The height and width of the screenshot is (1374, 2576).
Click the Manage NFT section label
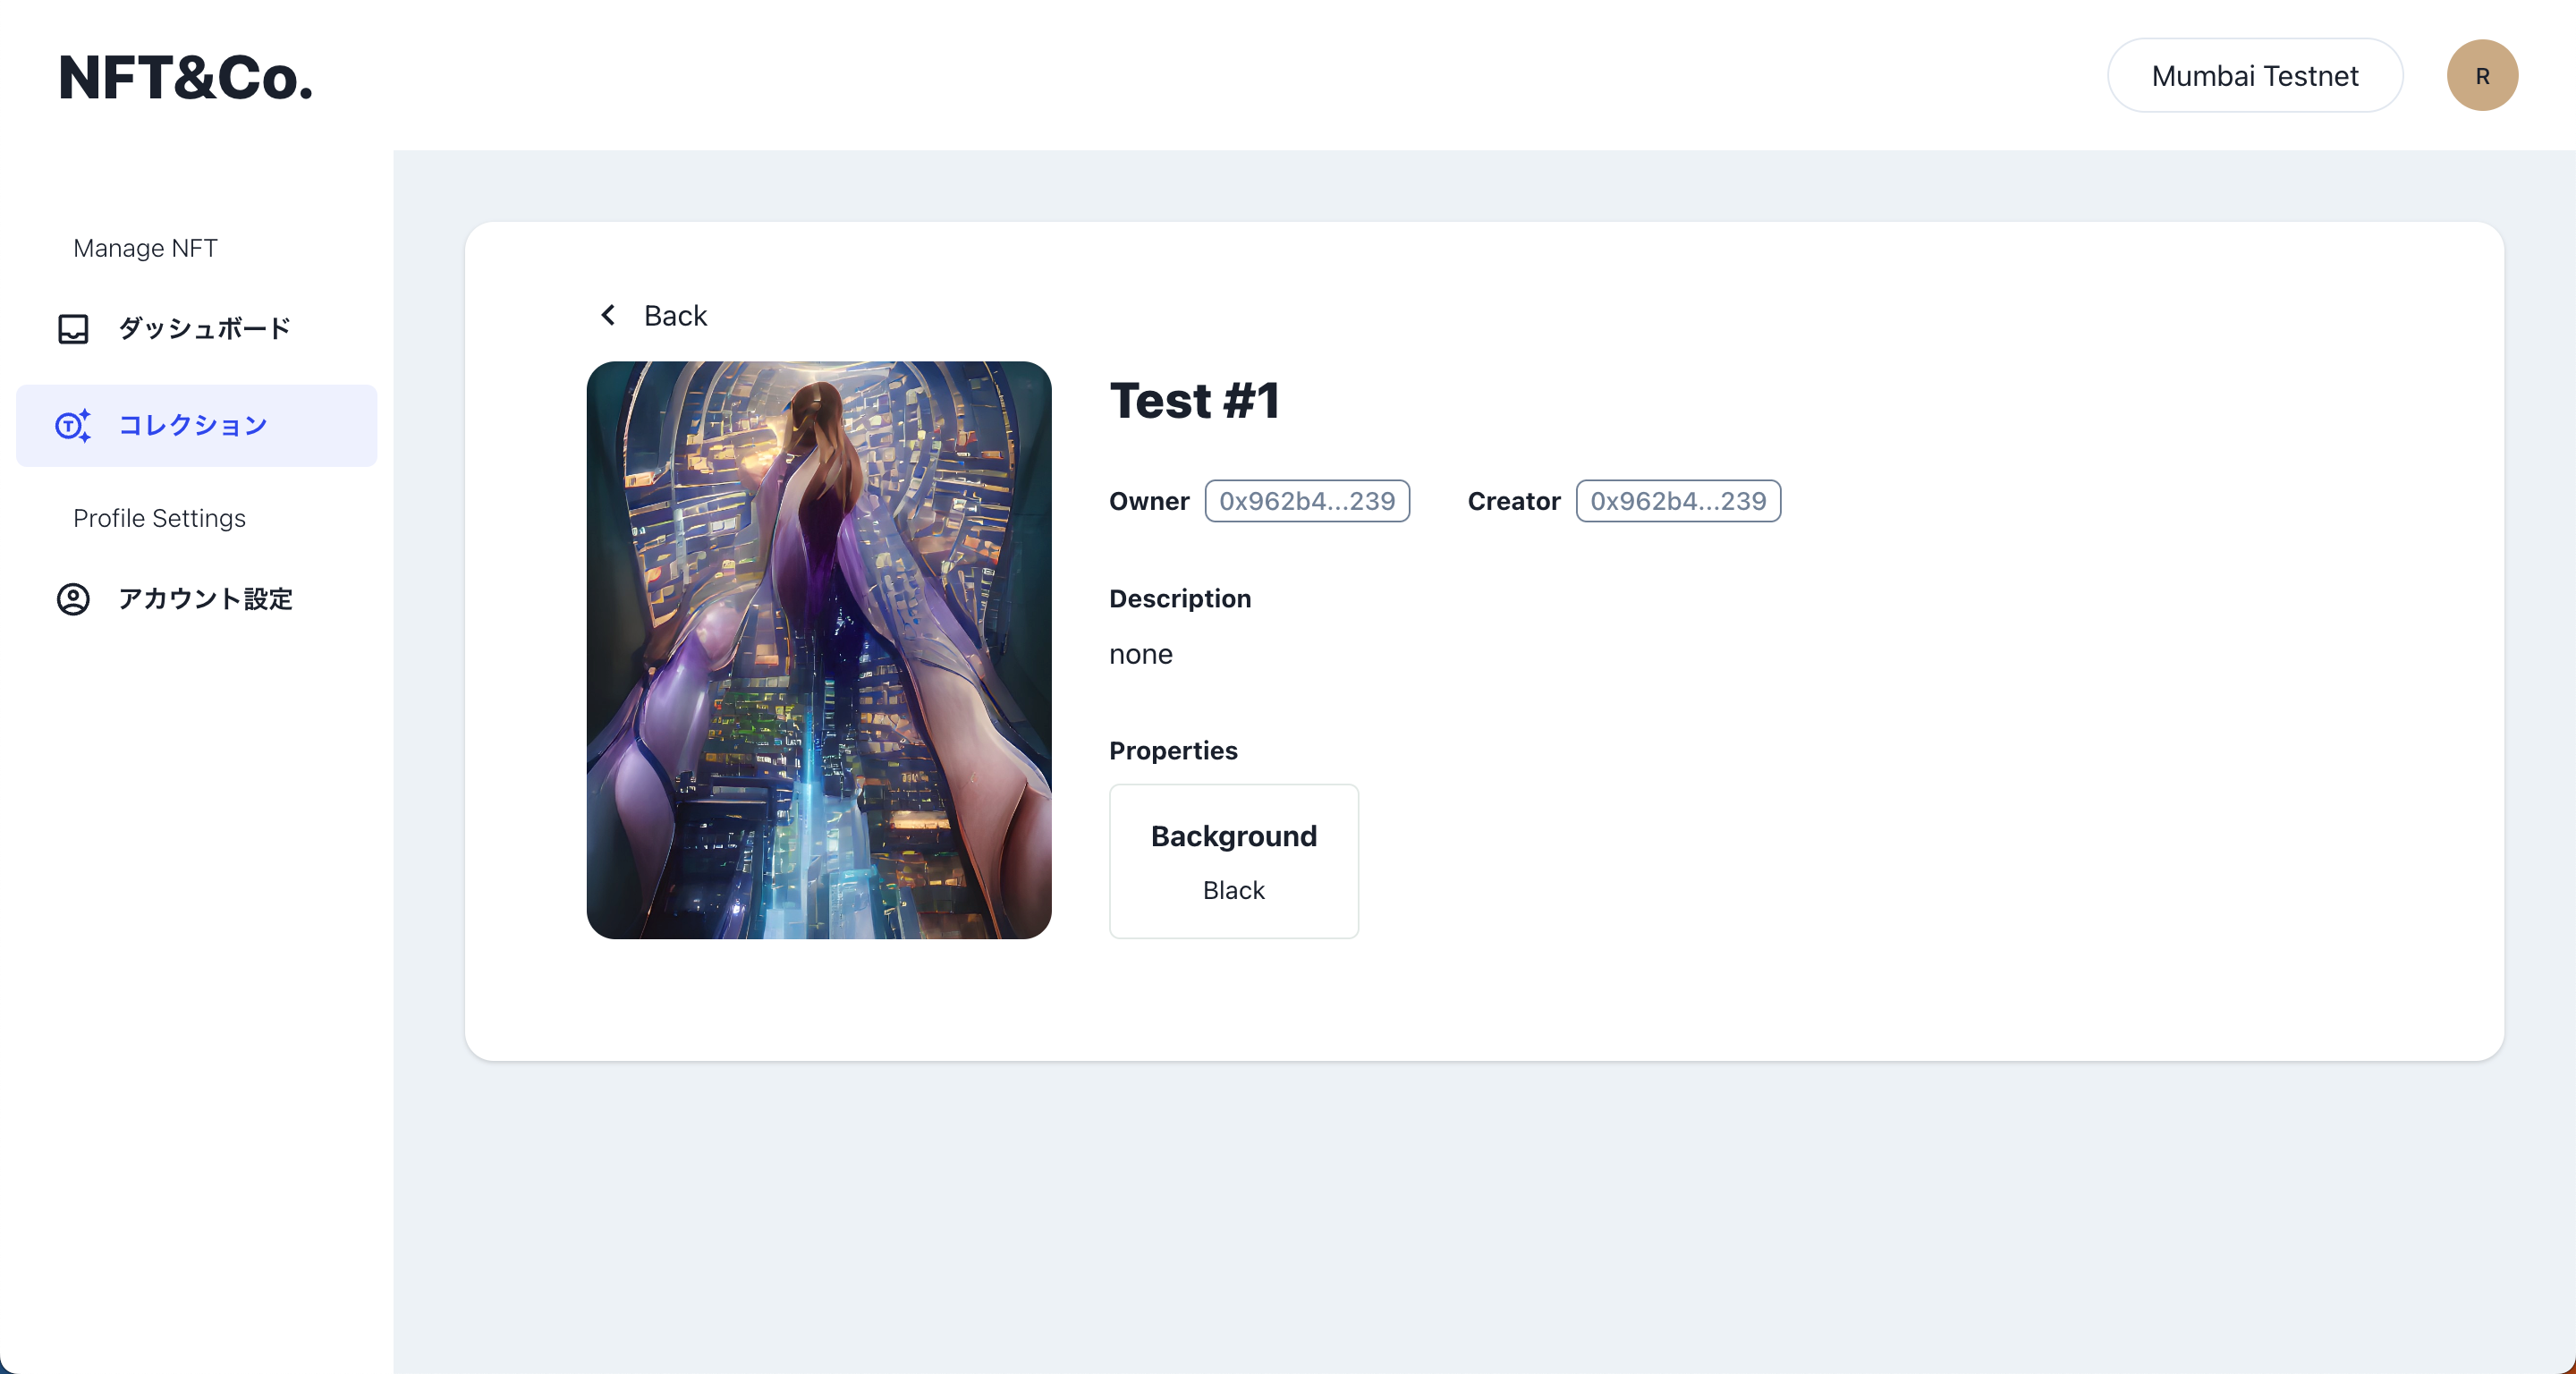coord(145,248)
